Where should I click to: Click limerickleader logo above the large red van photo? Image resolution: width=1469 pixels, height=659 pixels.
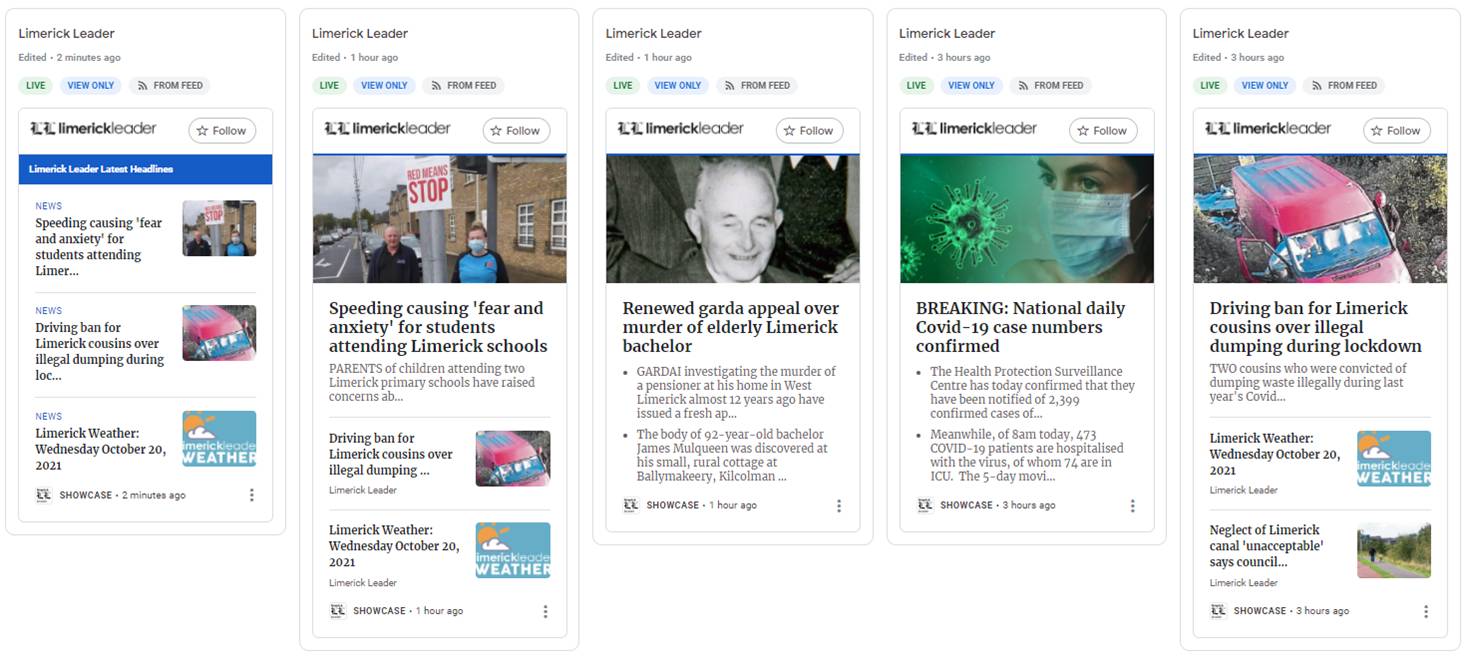pyautogui.click(x=1267, y=129)
